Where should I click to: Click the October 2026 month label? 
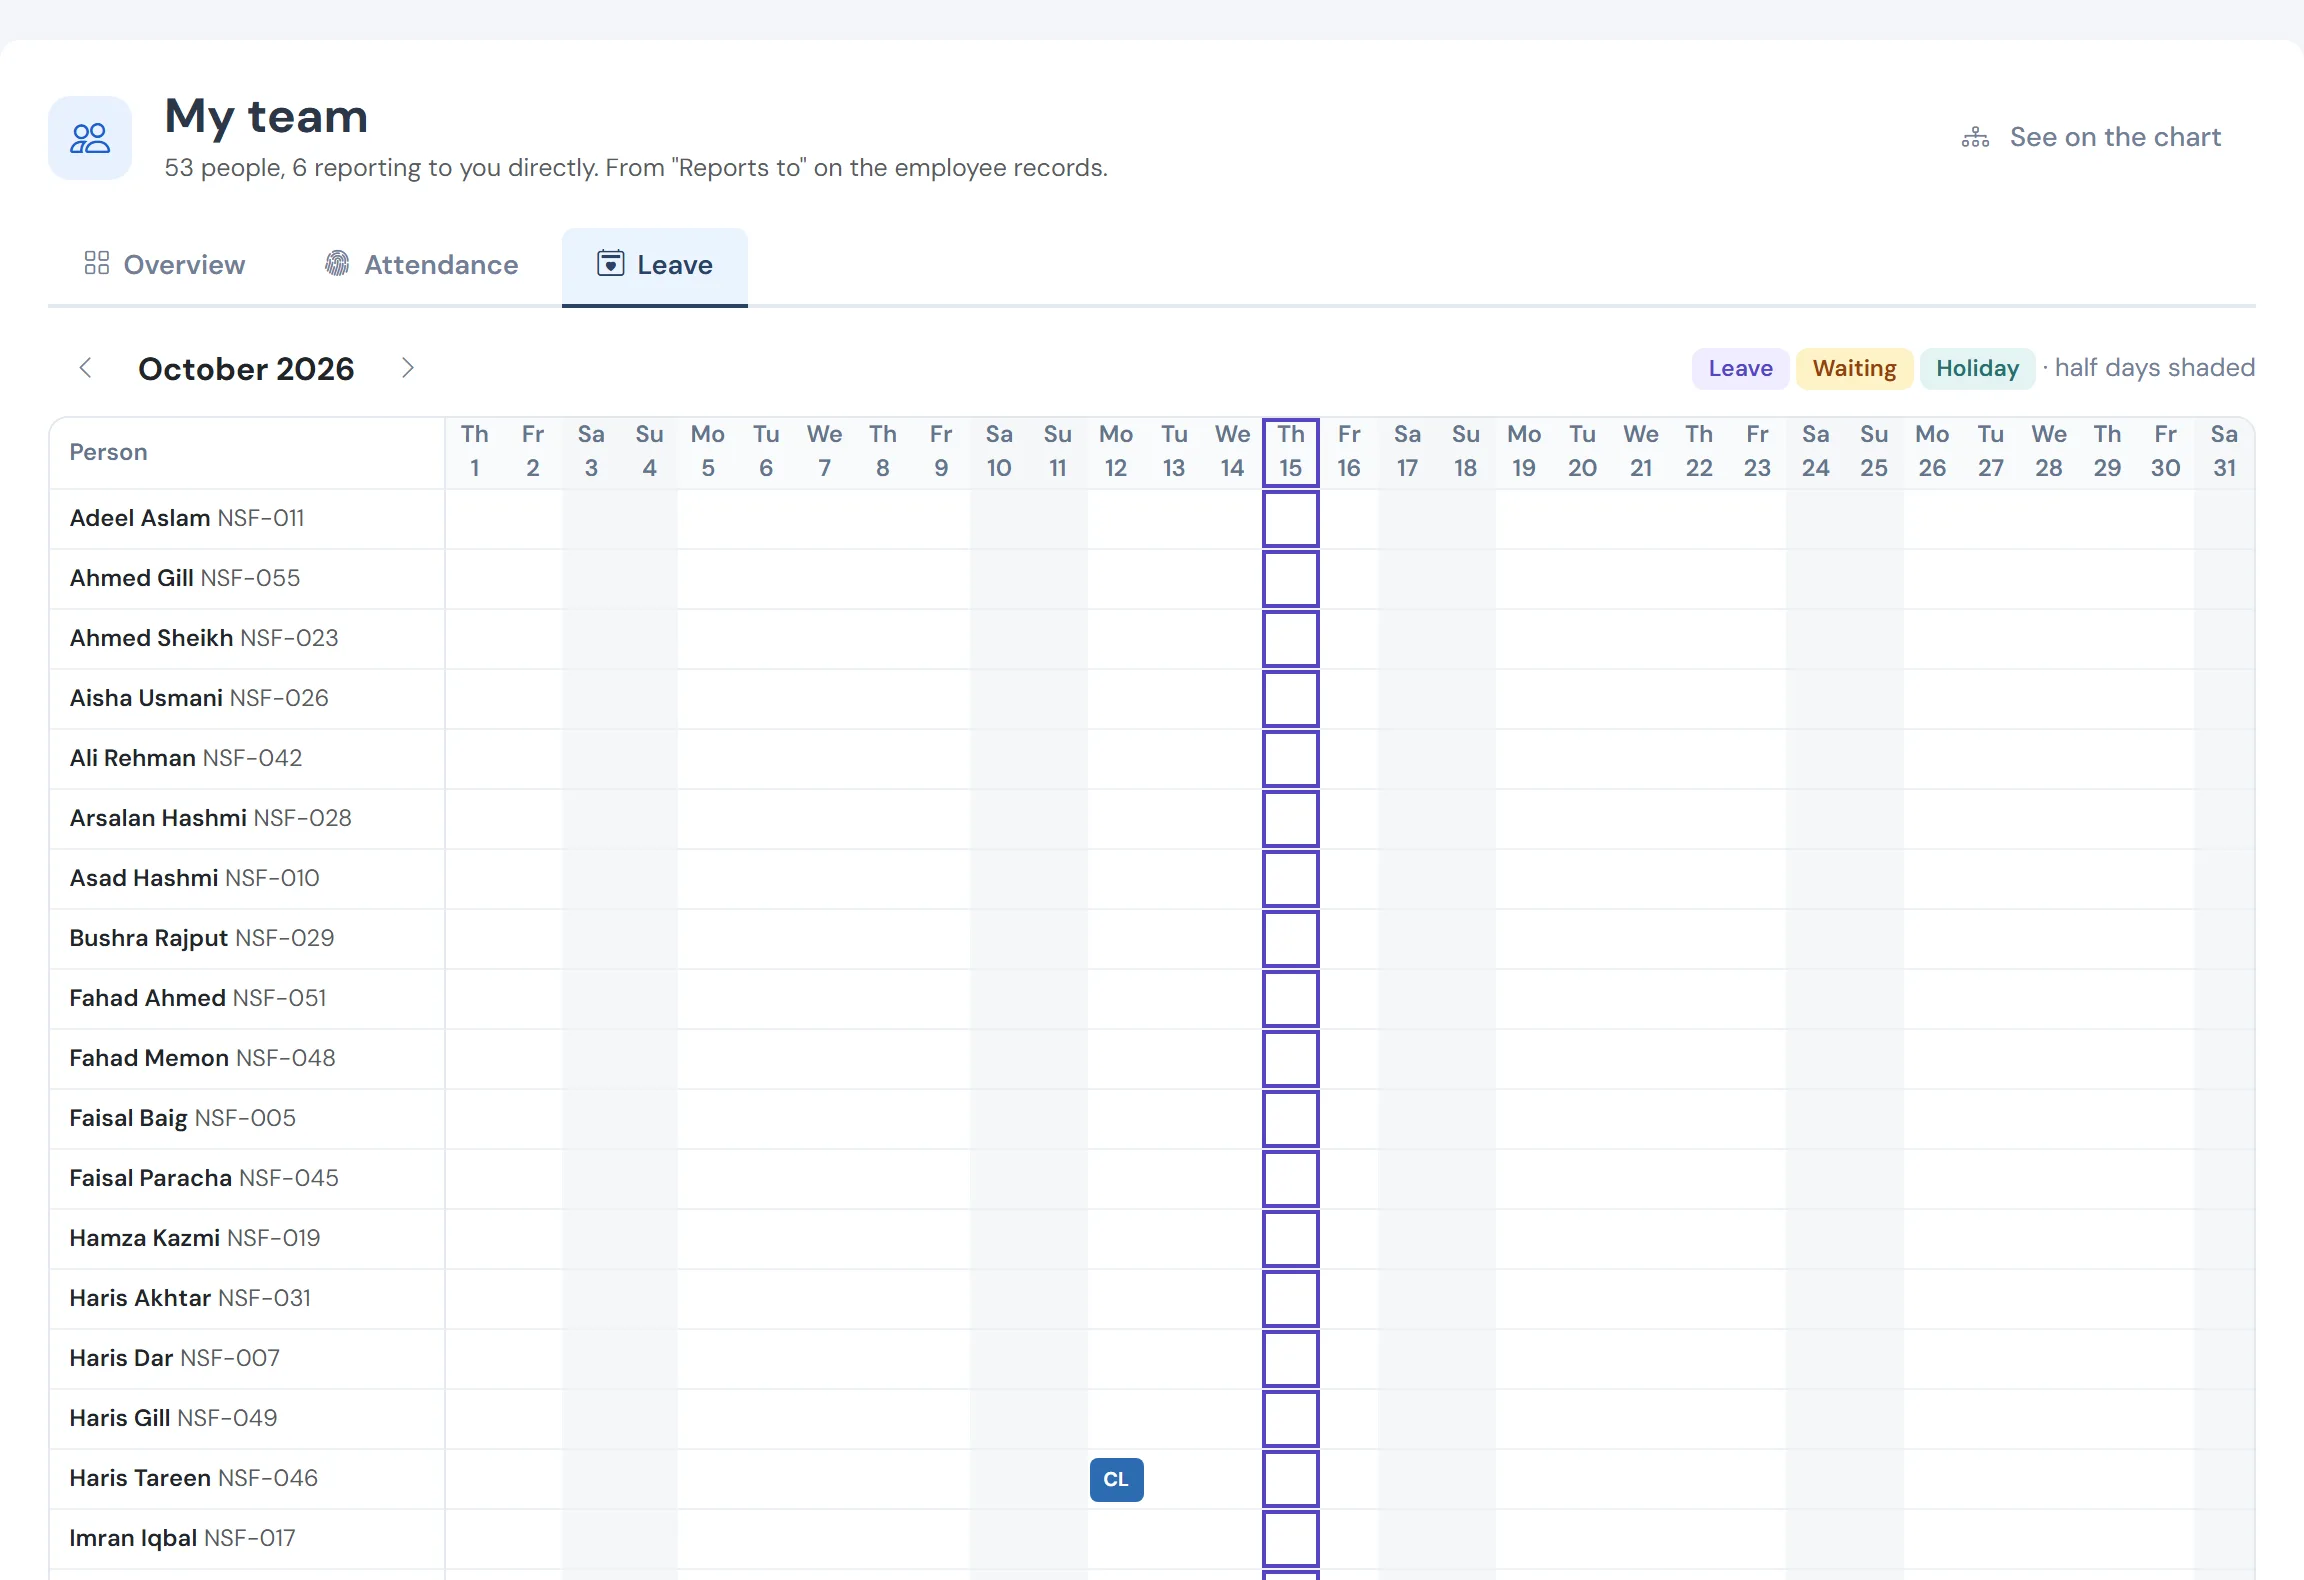pos(246,369)
